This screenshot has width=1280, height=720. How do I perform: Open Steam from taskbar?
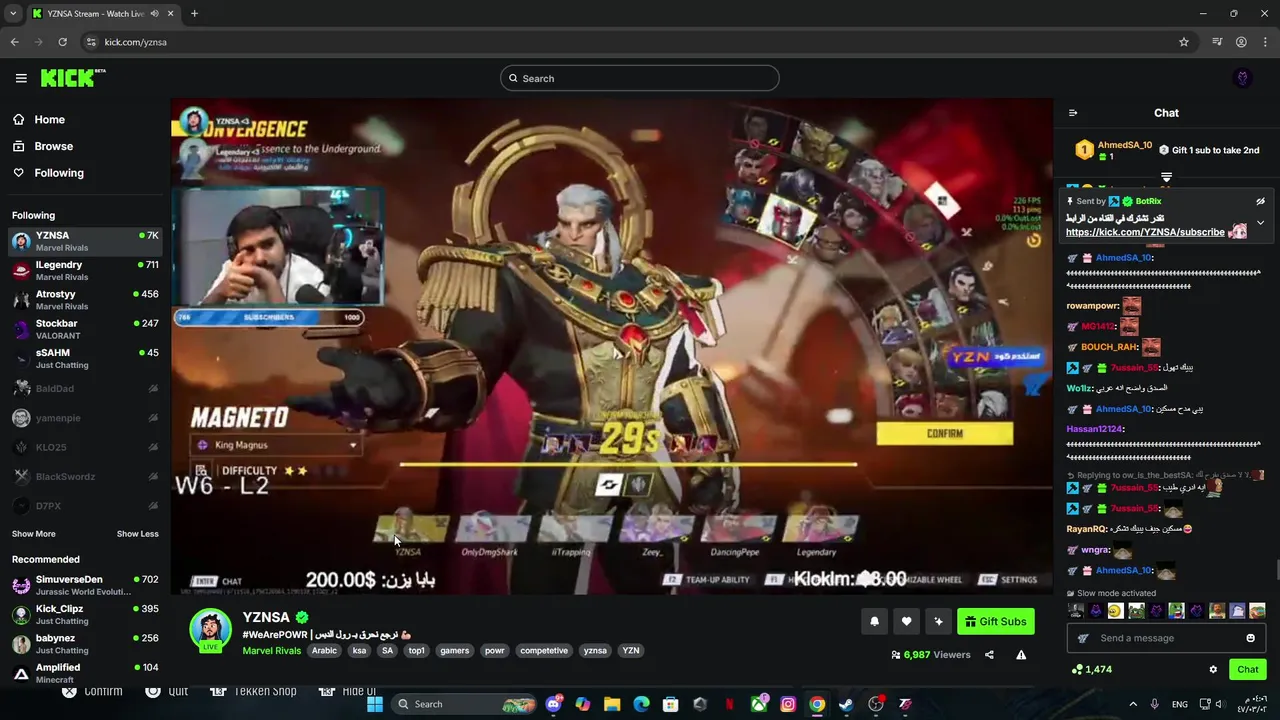coord(846,704)
